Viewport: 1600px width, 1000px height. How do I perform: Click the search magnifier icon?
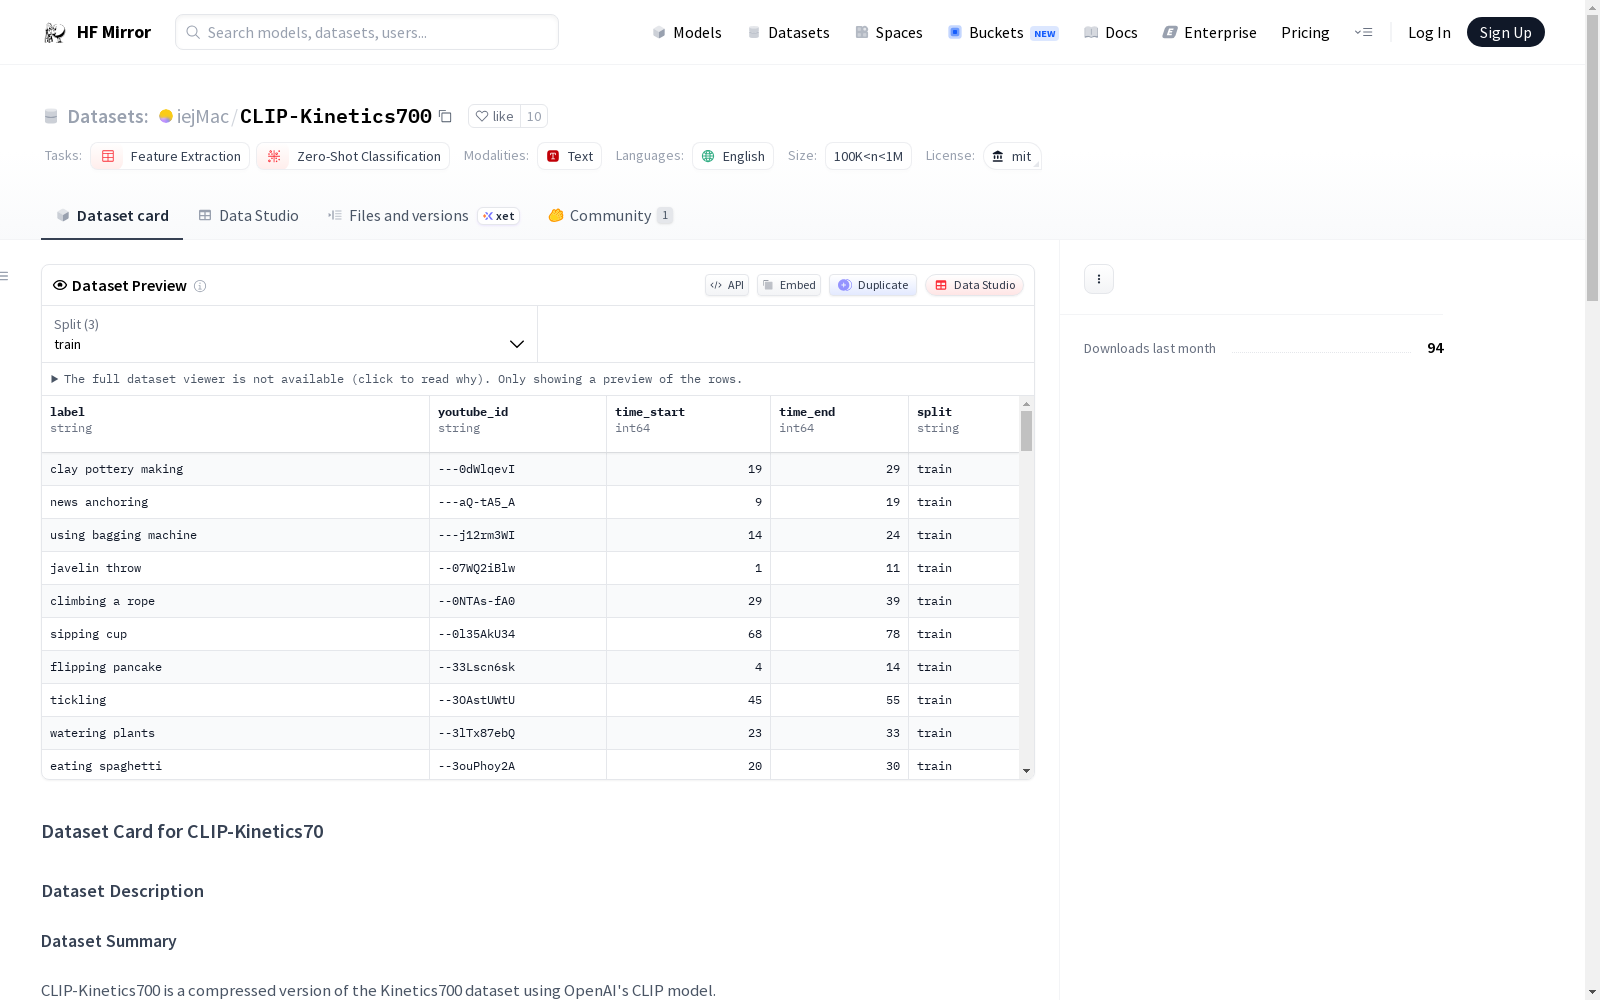(193, 32)
